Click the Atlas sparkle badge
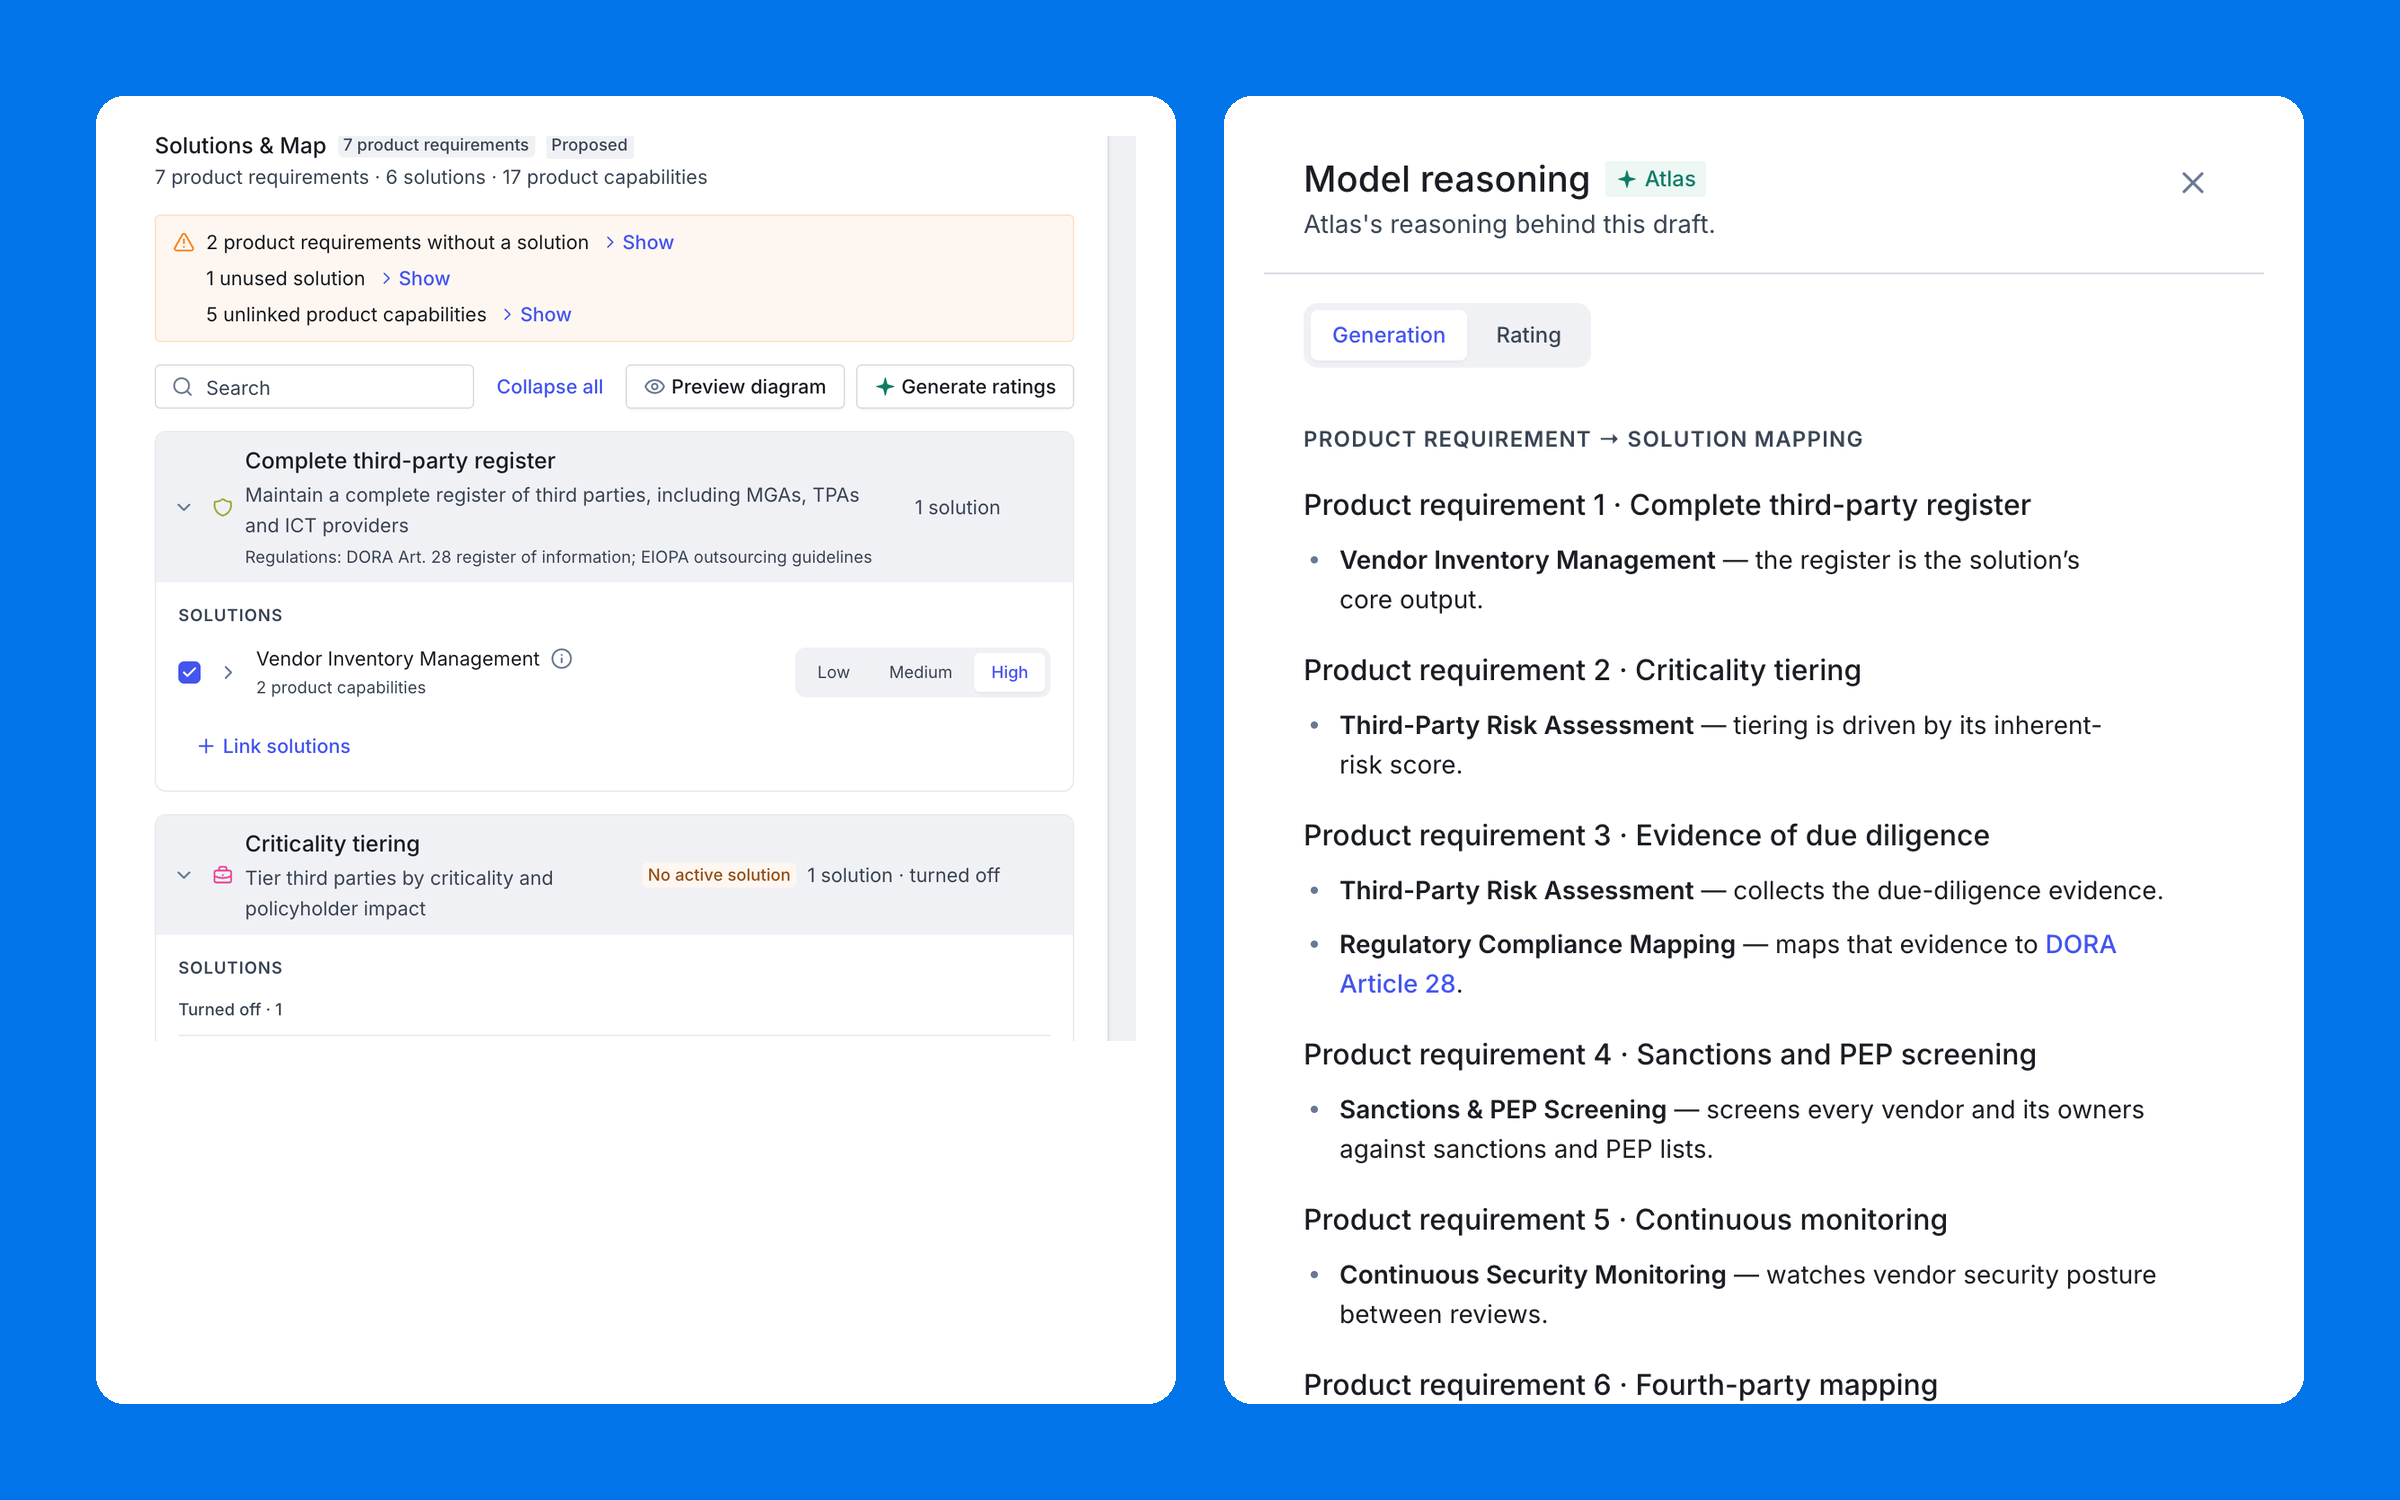Screen dimensions: 2400x1500 pyautogui.click(x=1656, y=179)
